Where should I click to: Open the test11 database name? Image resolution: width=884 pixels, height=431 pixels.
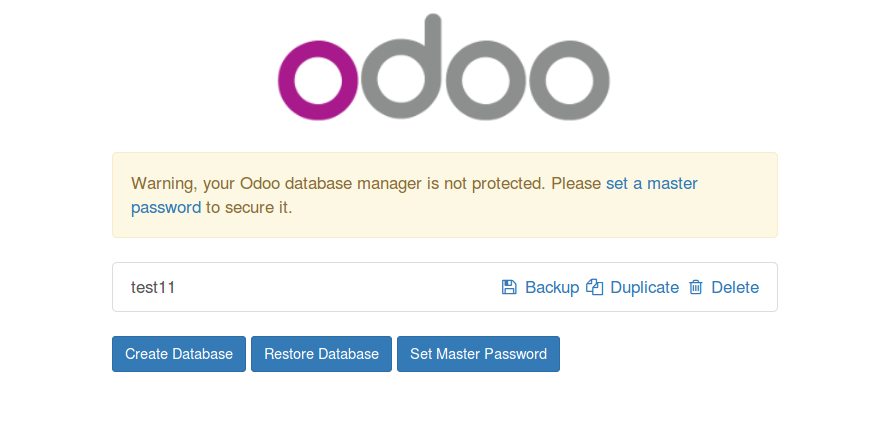tap(153, 288)
